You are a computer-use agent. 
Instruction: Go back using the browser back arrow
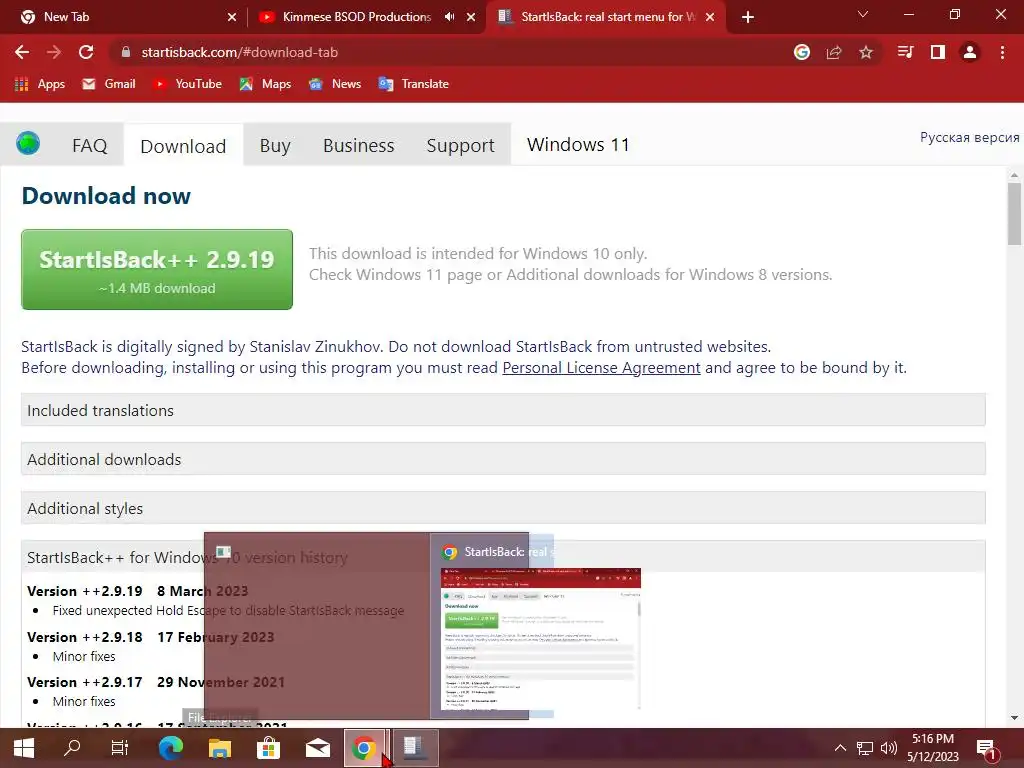click(x=22, y=52)
